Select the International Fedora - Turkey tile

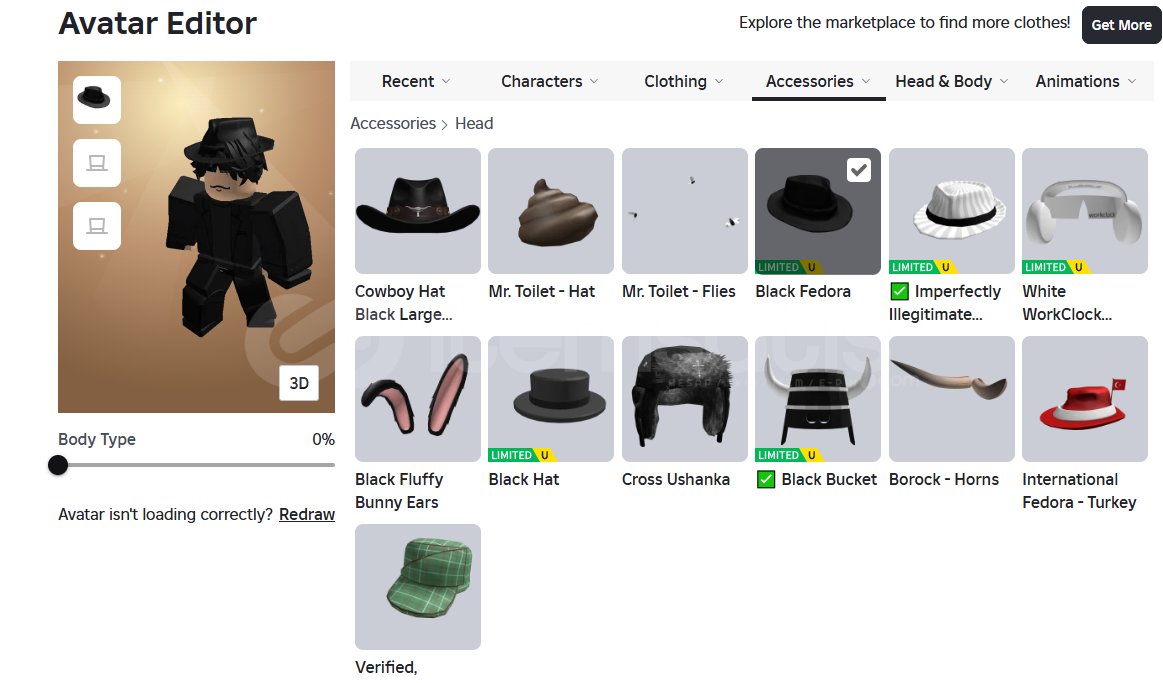[1085, 399]
